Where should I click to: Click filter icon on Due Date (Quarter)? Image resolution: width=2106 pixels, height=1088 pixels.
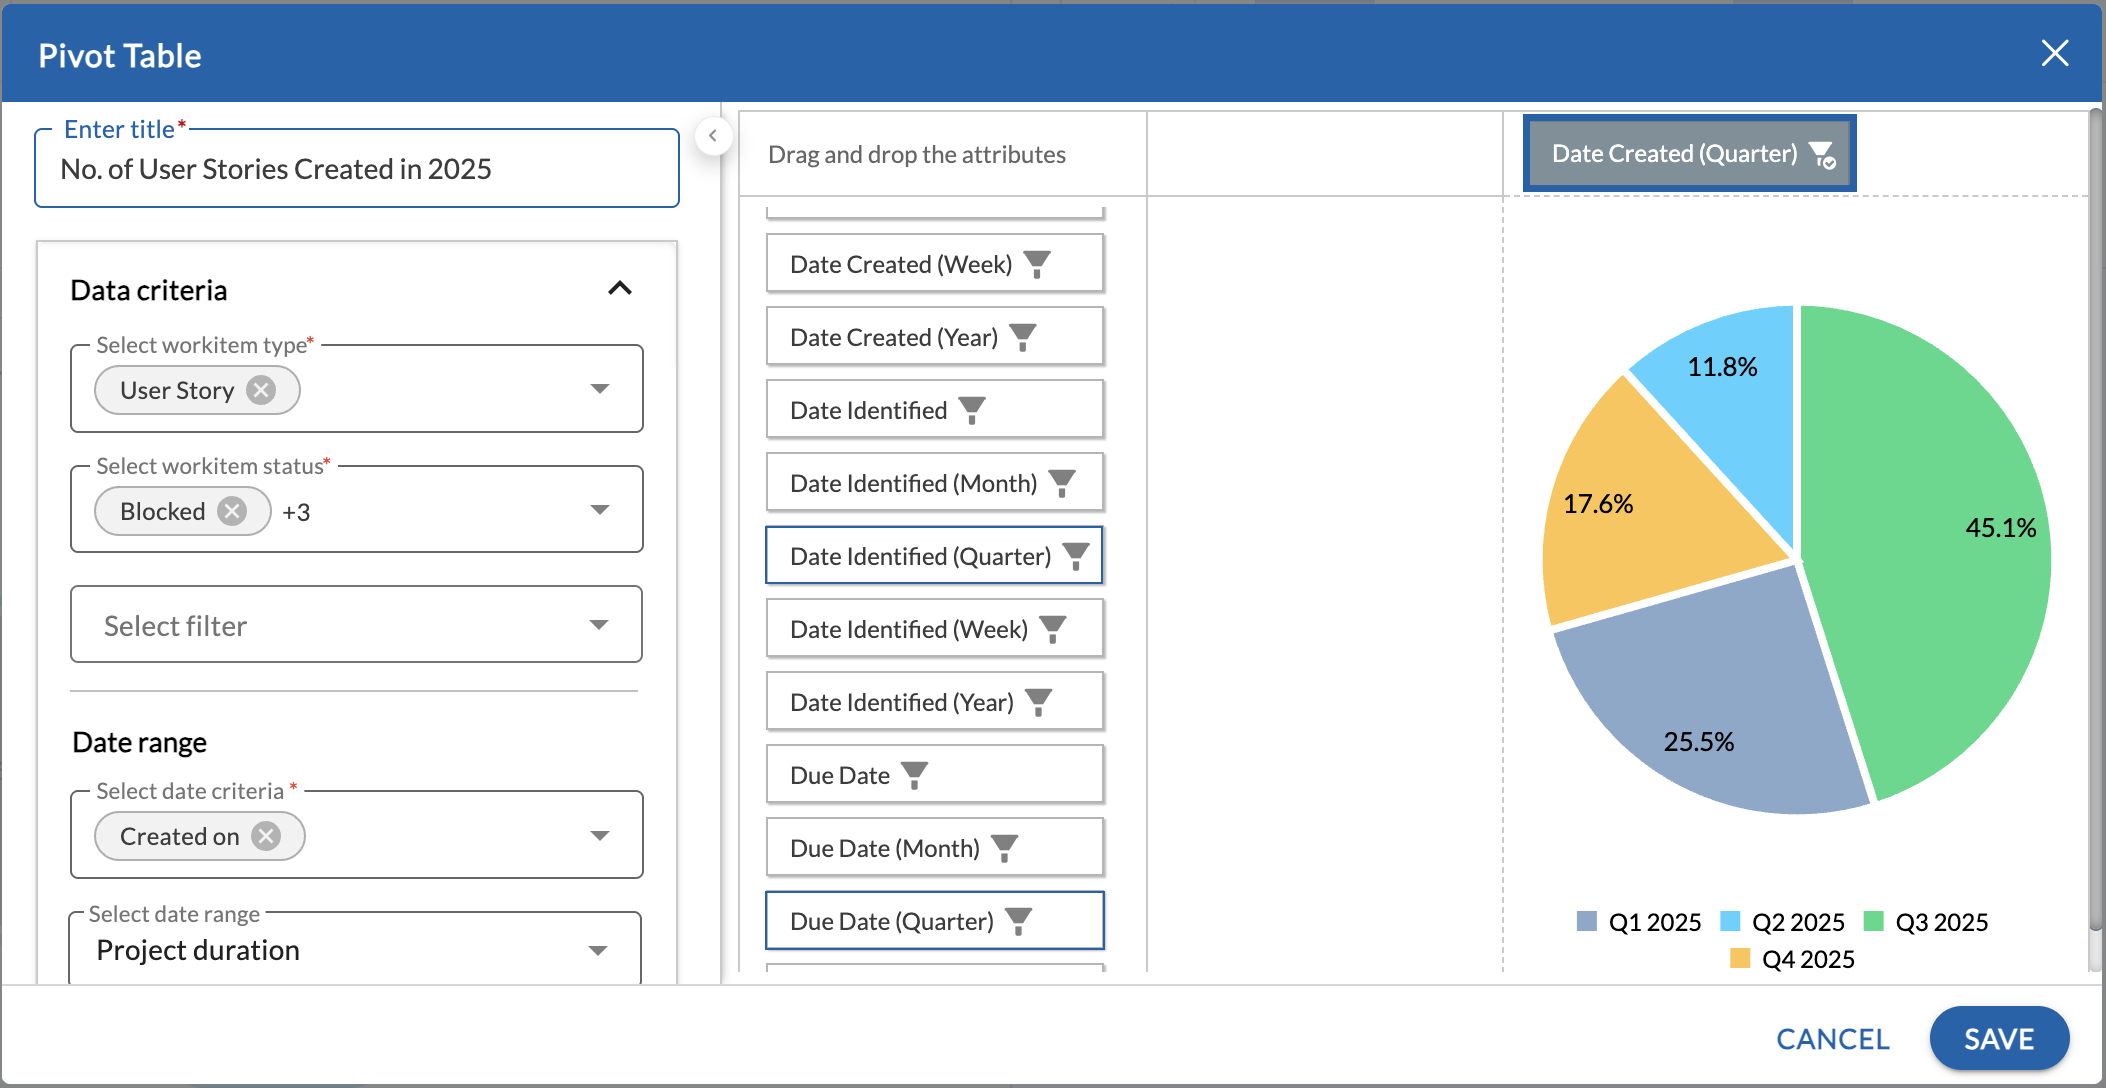click(1018, 921)
